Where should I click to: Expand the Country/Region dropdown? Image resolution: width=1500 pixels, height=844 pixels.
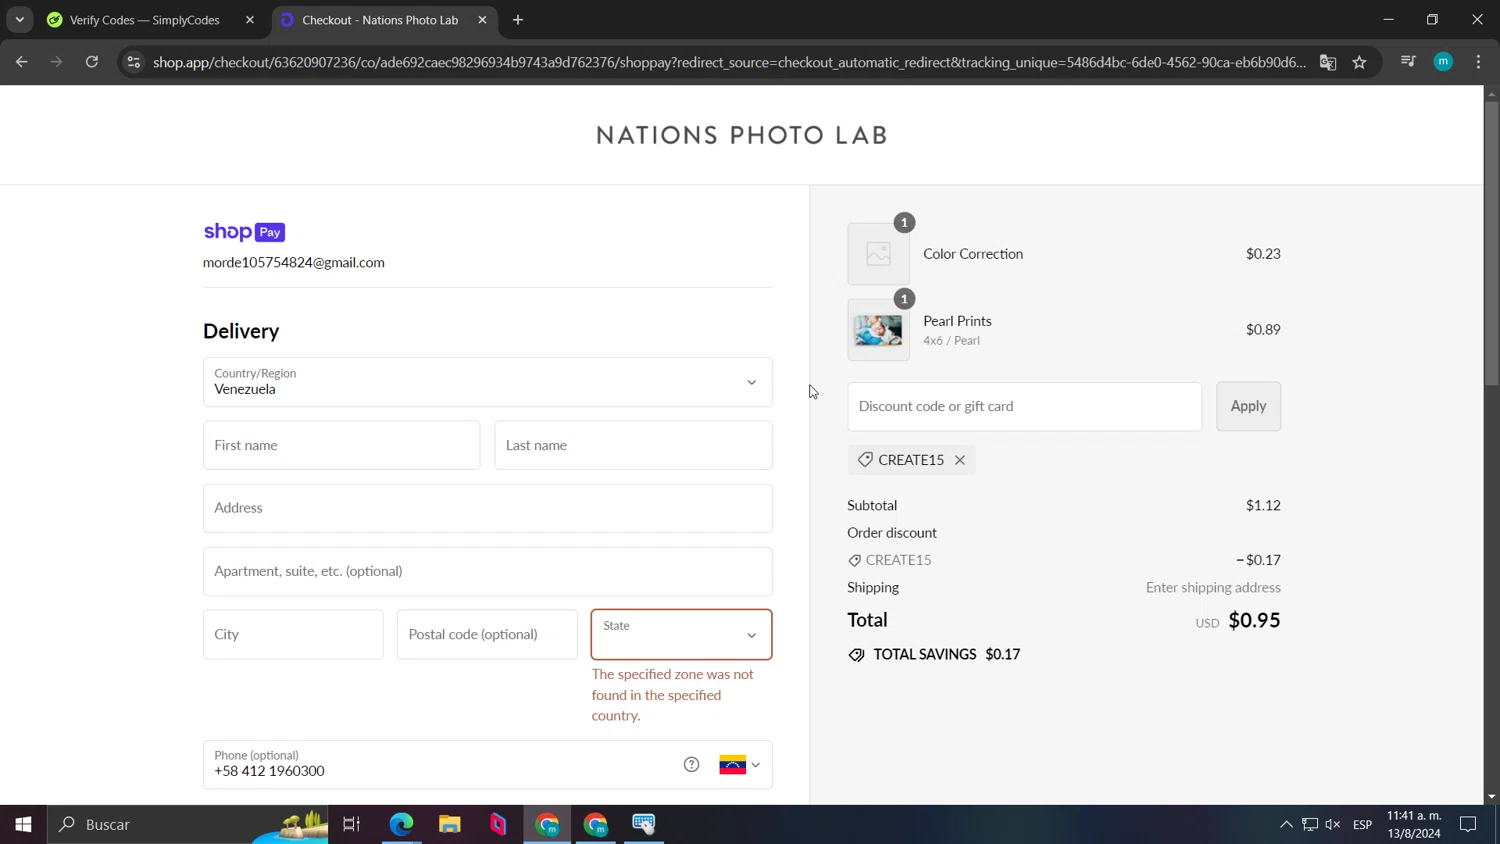tap(488, 382)
